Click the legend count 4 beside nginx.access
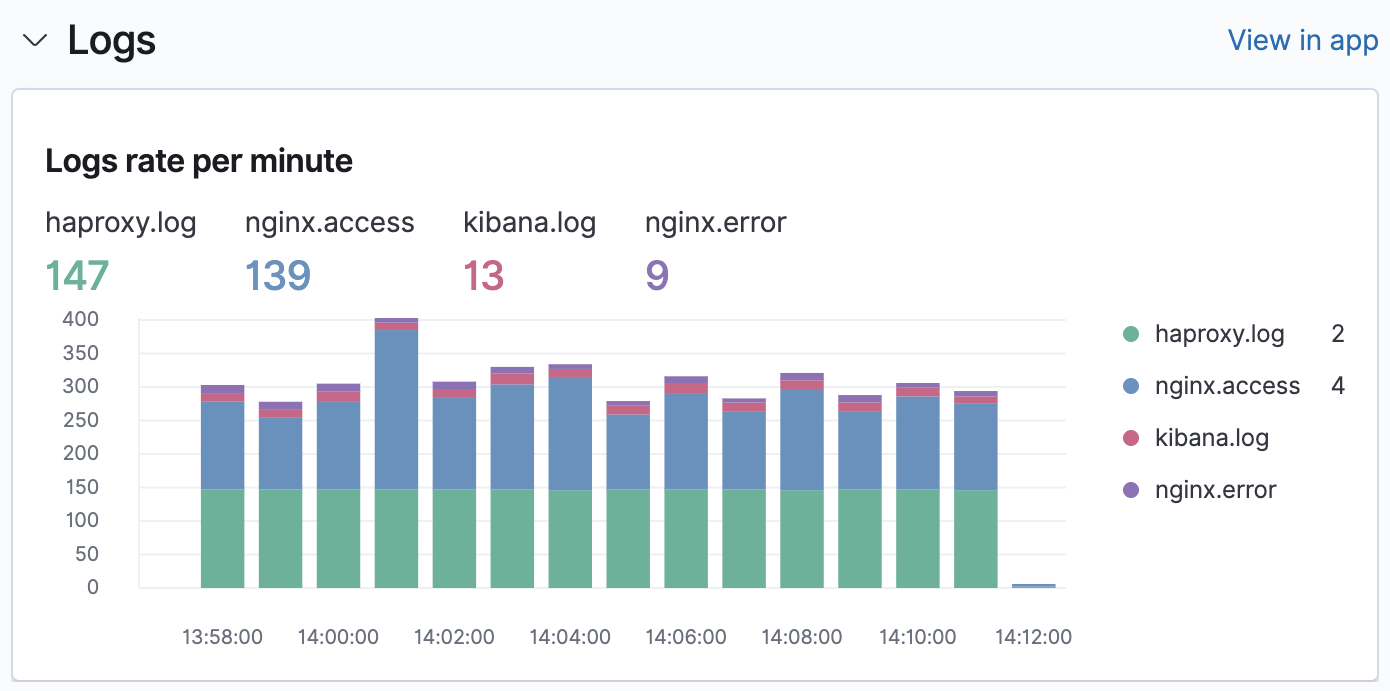 (1339, 385)
